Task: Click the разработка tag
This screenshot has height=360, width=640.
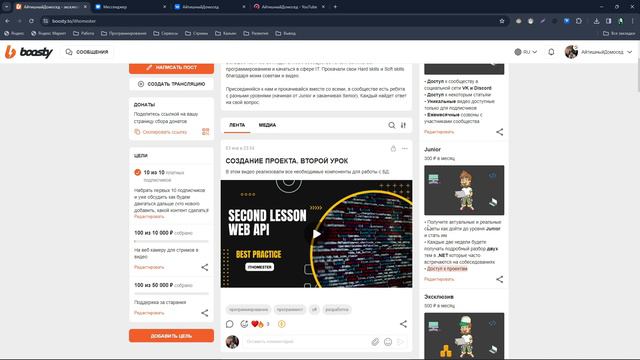Action: (337, 309)
